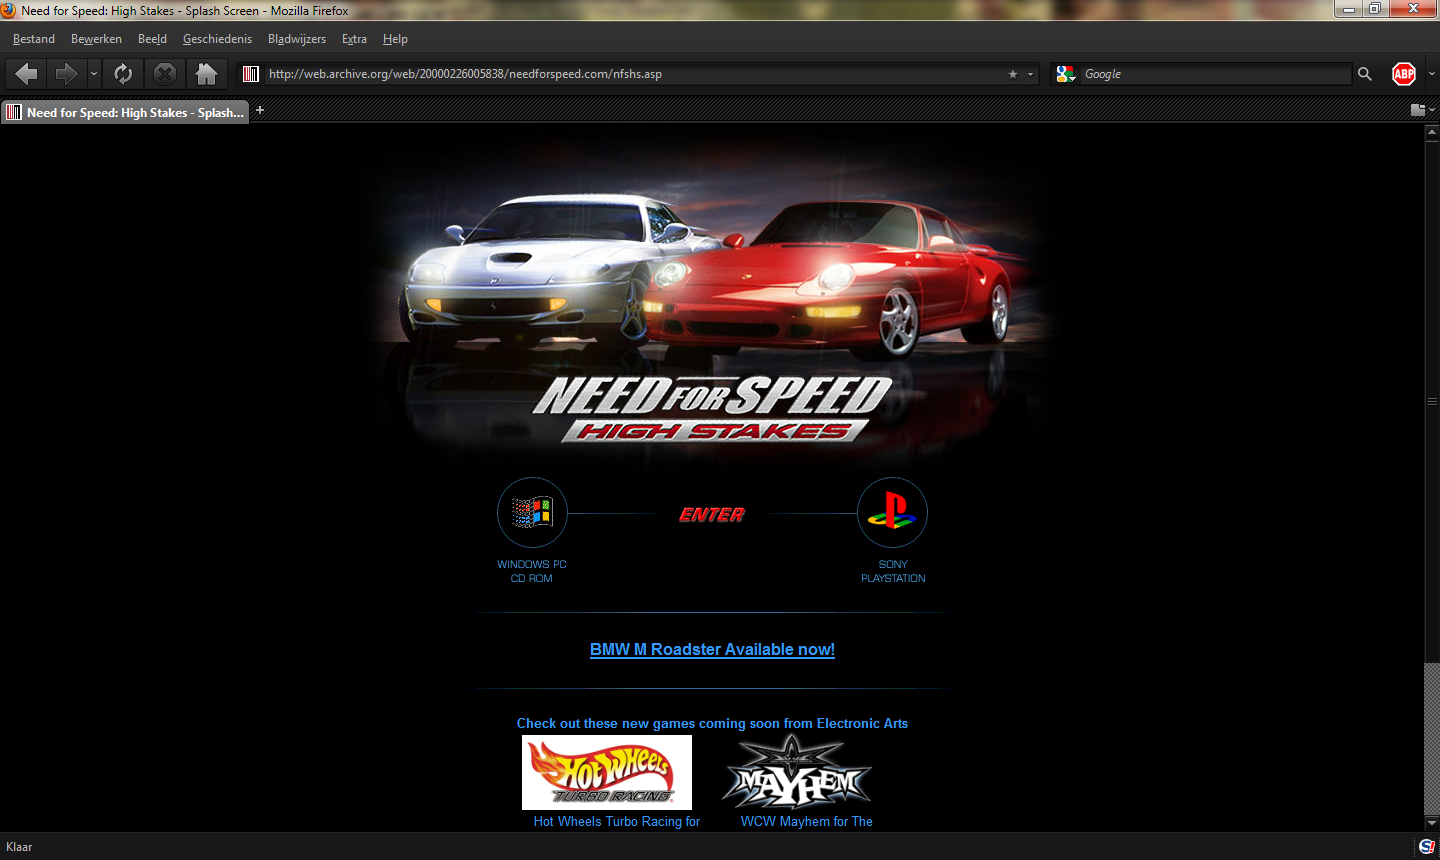Open BMW M Roadster Available now! link
Screen dimensions: 1440x860
(712, 649)
